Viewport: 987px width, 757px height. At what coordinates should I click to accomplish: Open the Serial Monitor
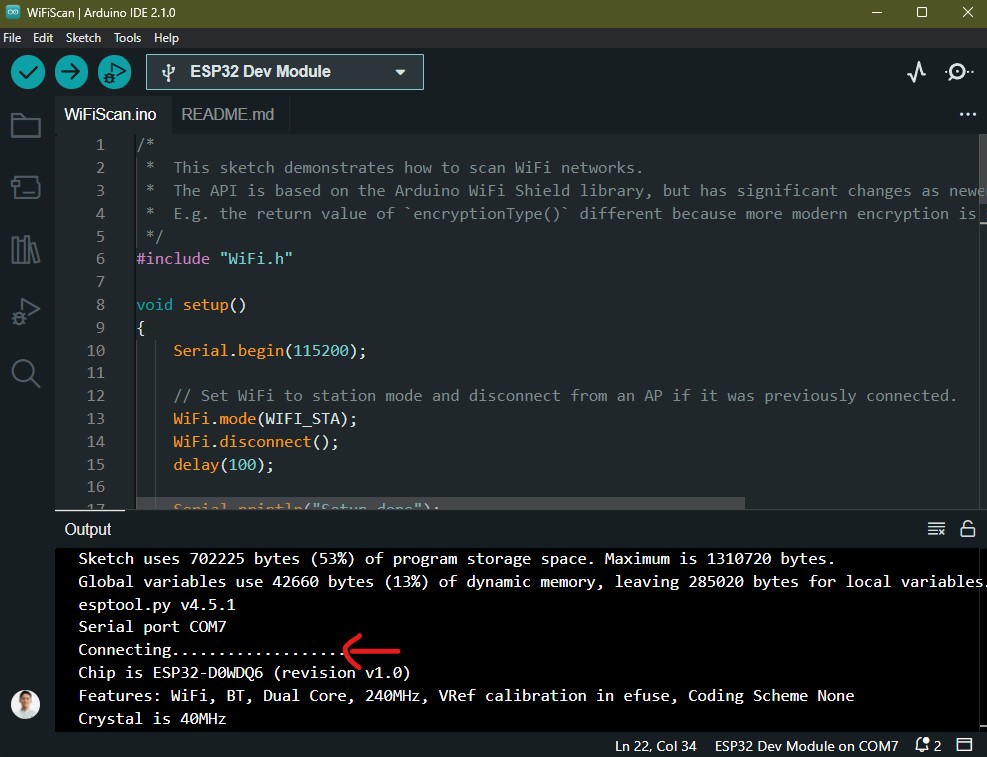point(958,72)
